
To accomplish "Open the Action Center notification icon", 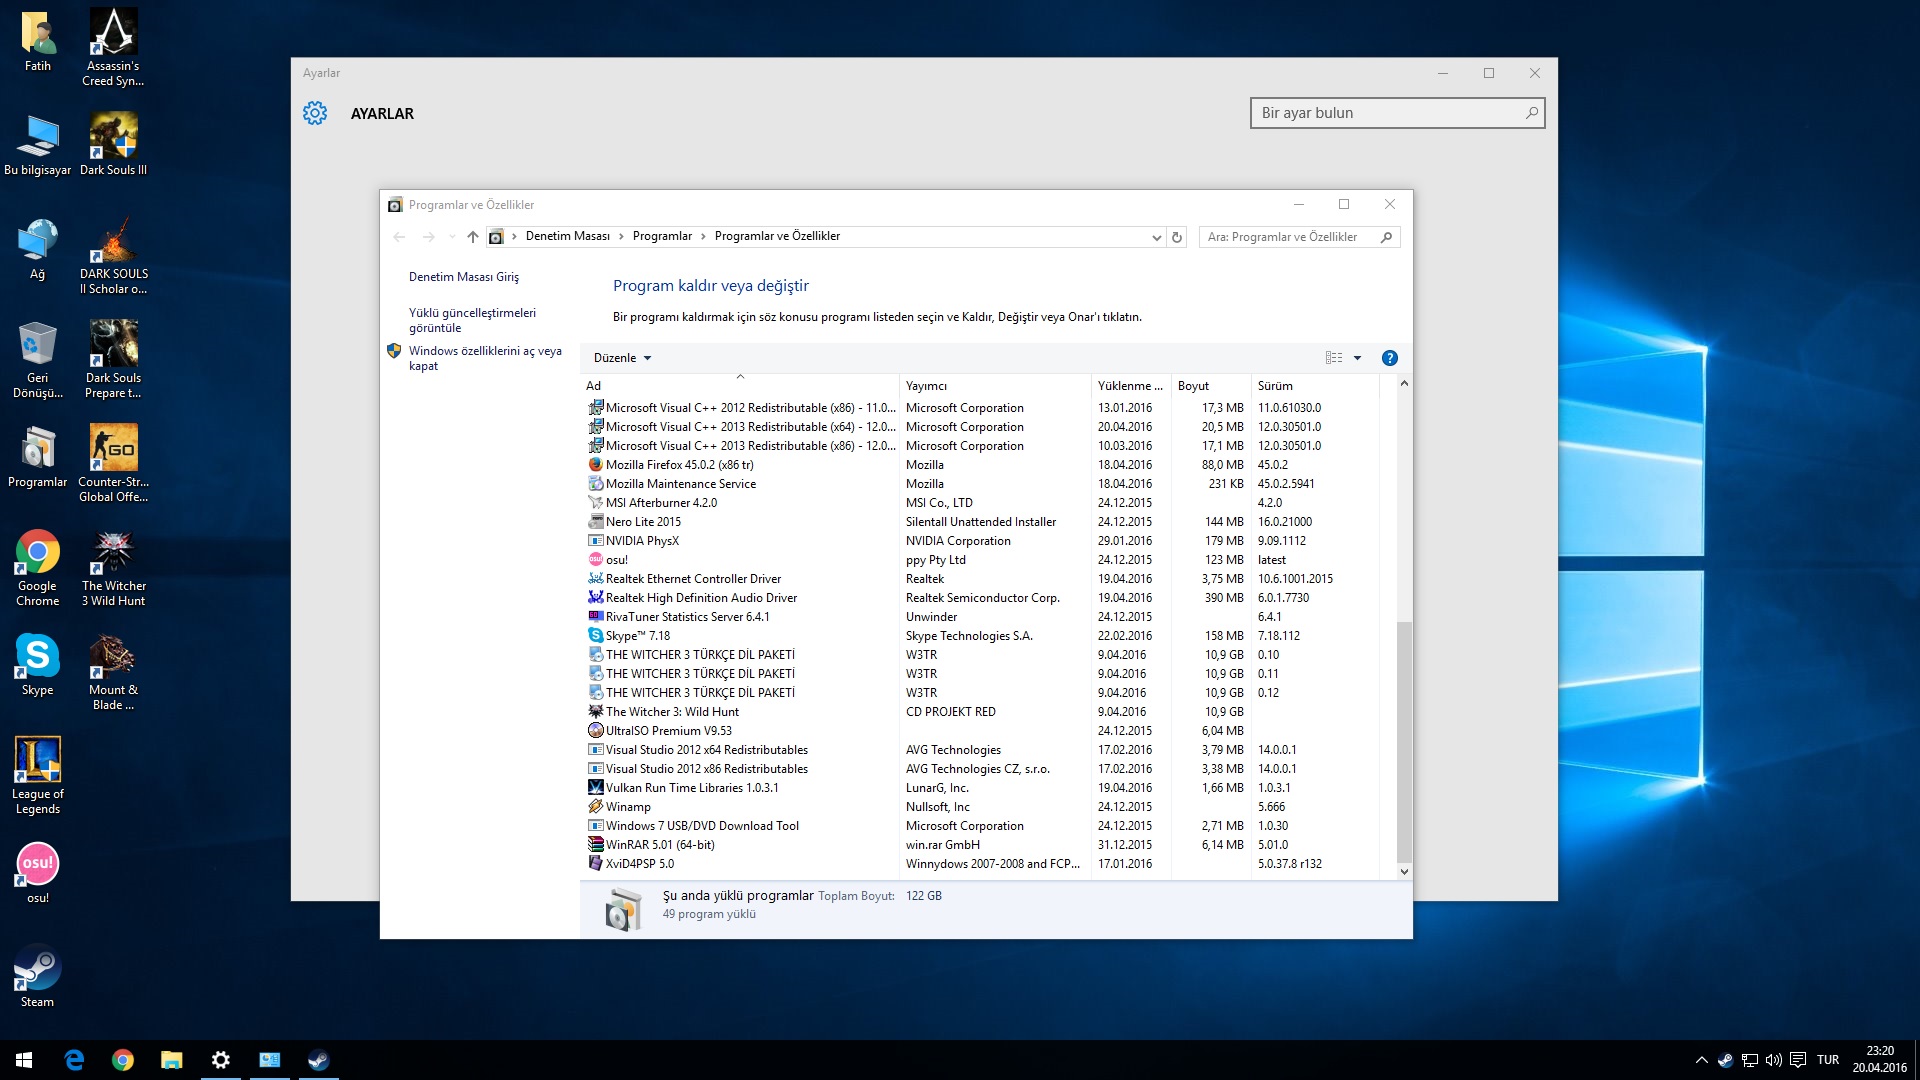I will [1798, 1060].
